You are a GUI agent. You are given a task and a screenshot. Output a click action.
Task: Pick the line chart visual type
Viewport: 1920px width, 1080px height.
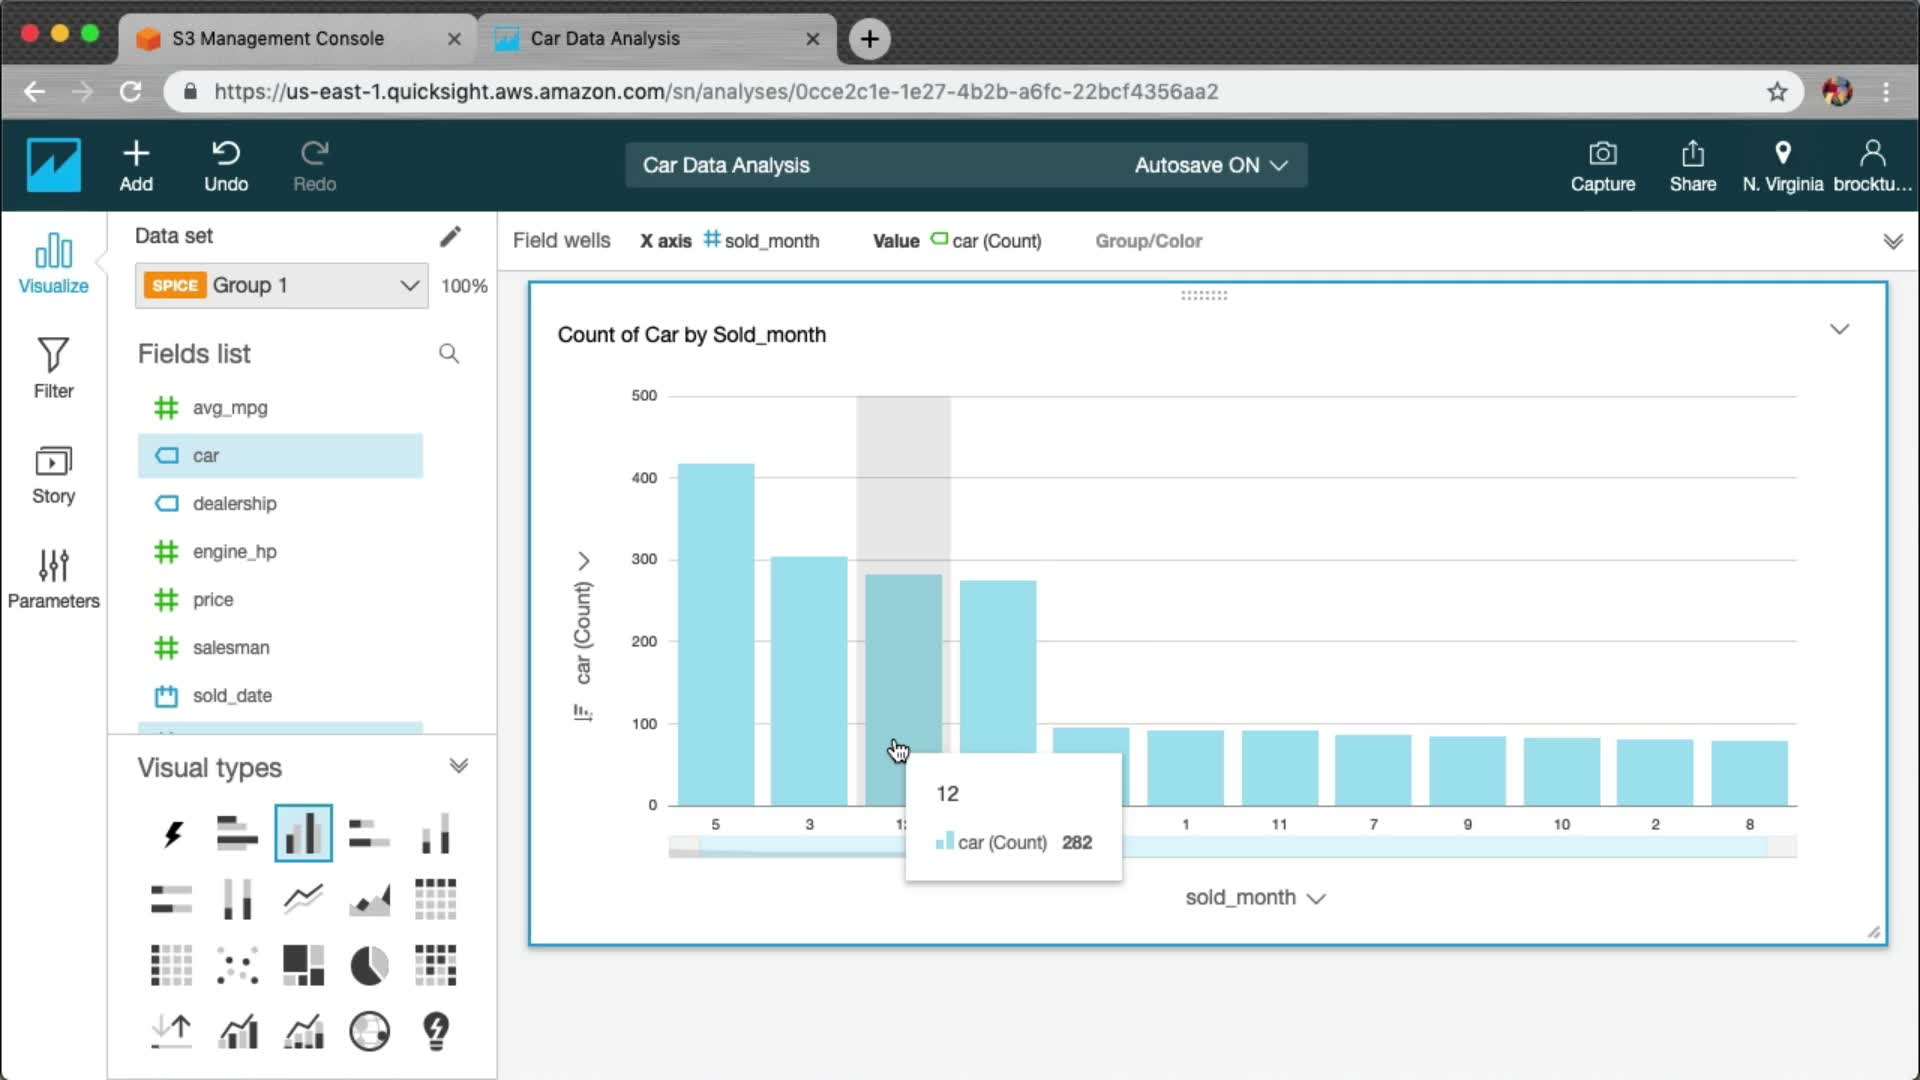tap(303, 898)
